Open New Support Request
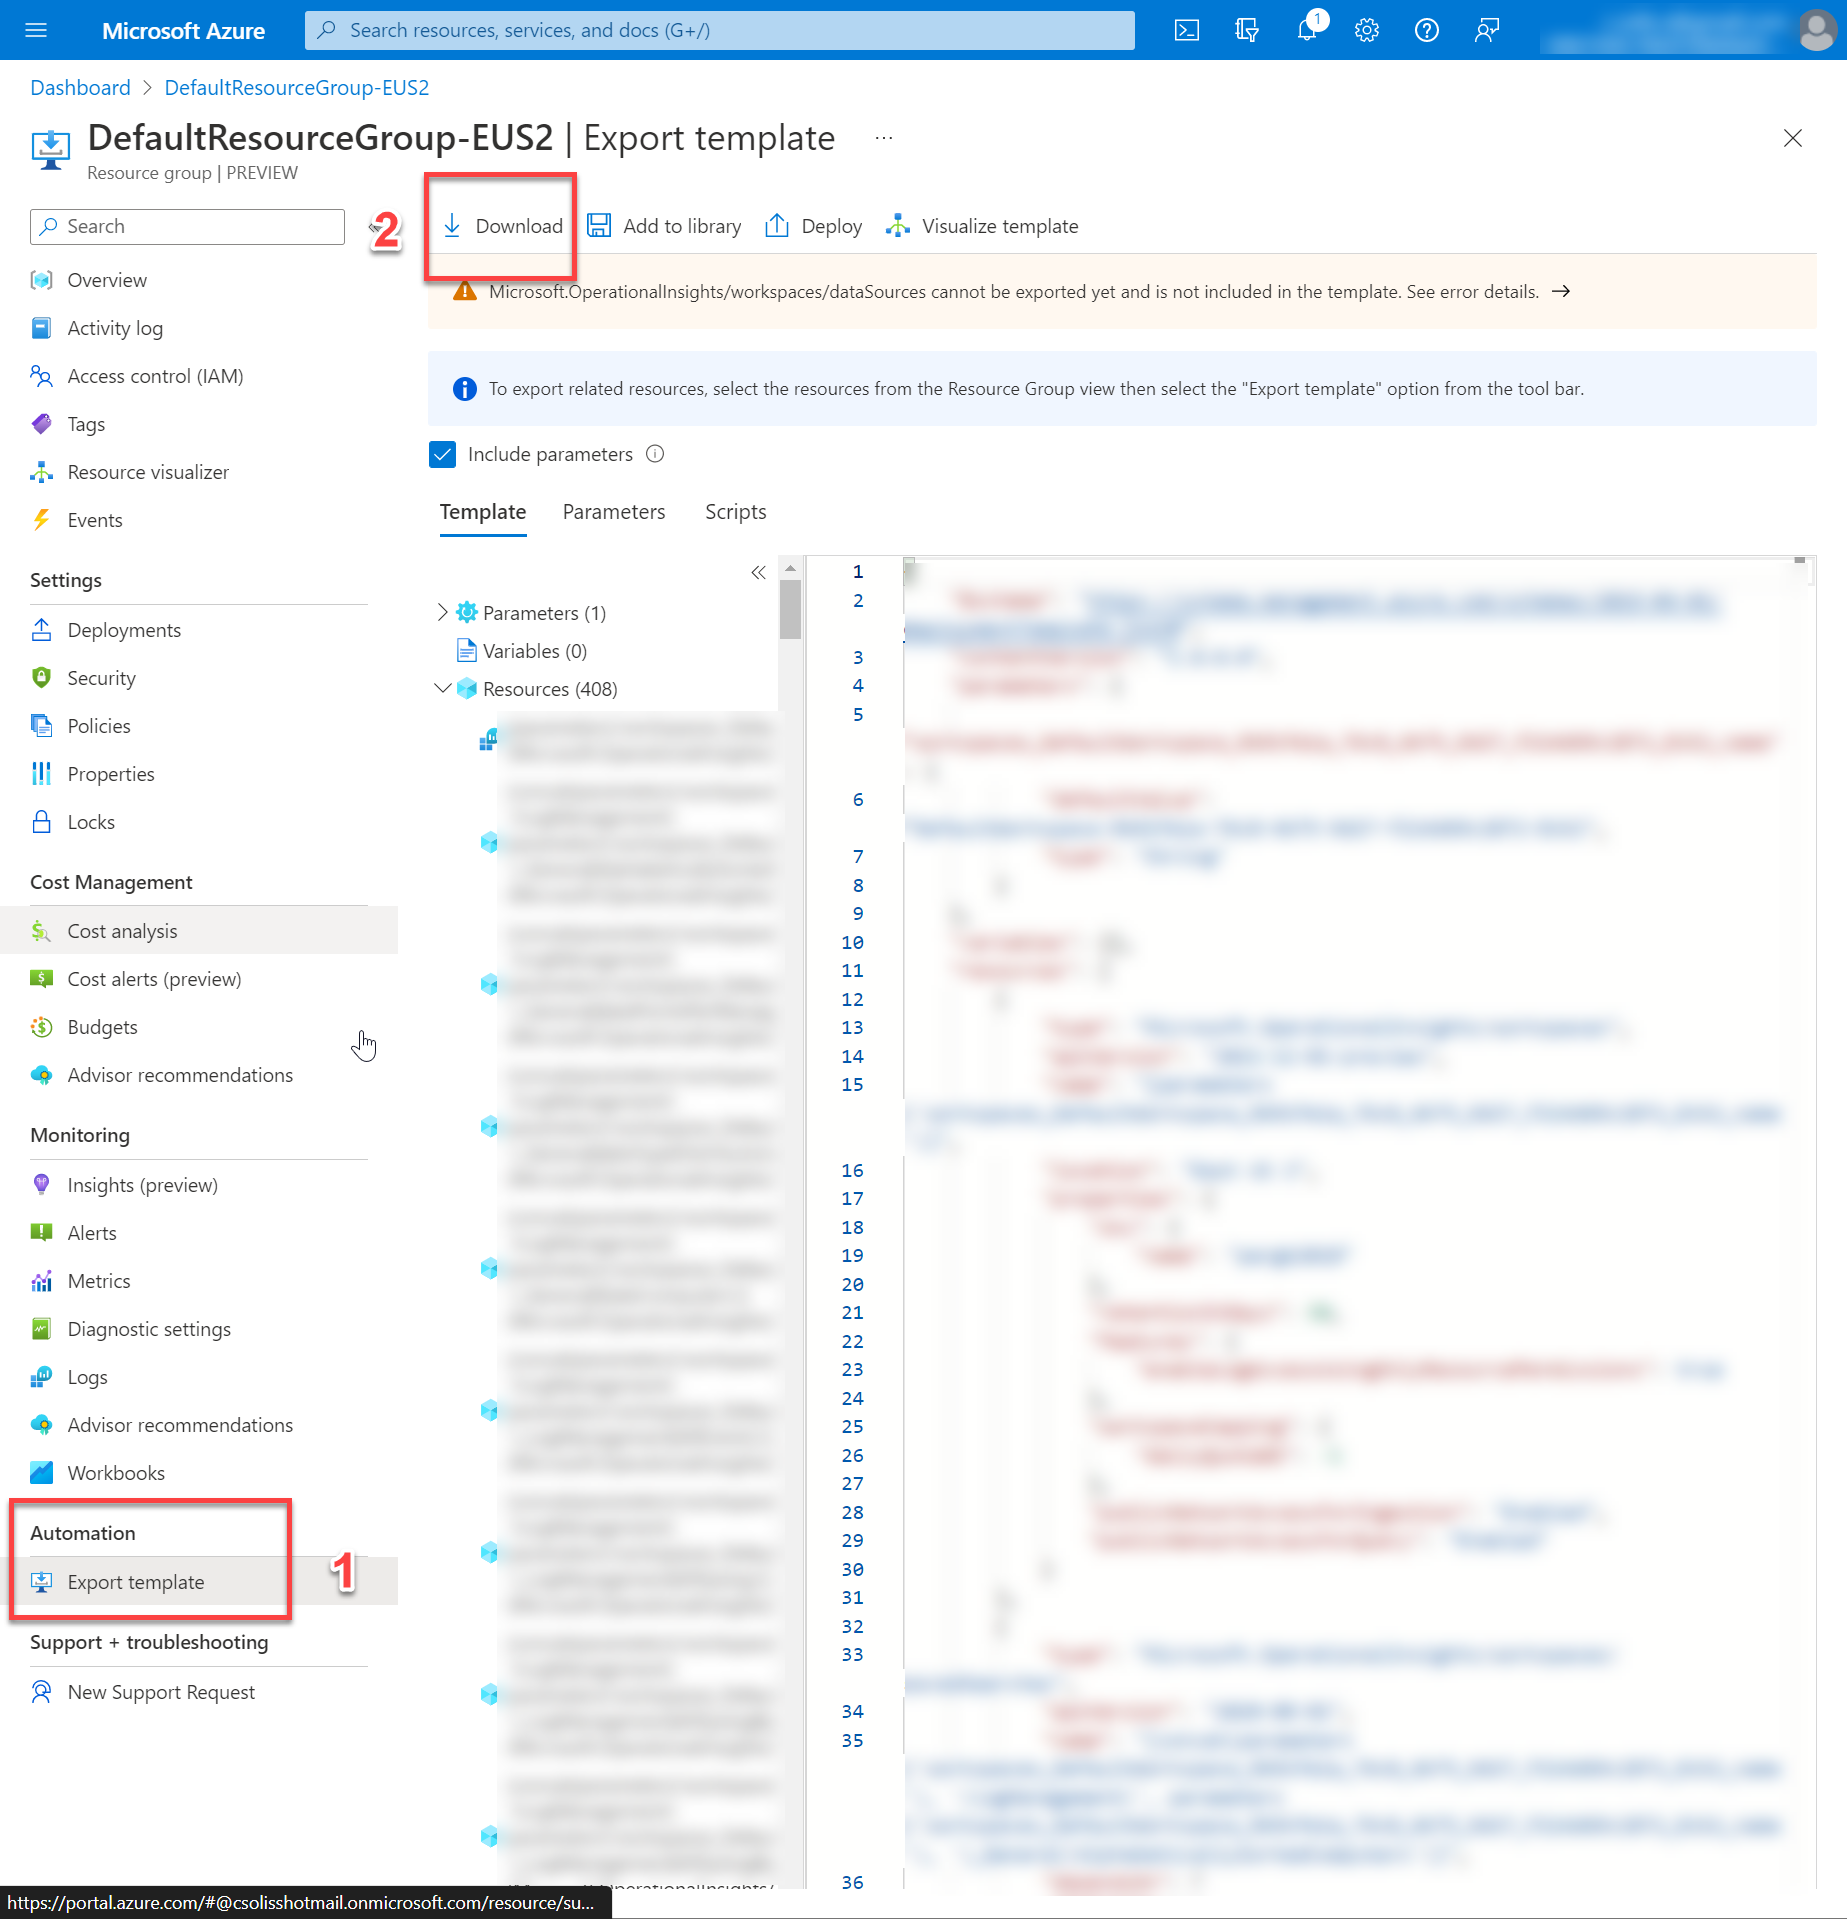The image size is (1847, 1919). click(x=161, y=1692)
